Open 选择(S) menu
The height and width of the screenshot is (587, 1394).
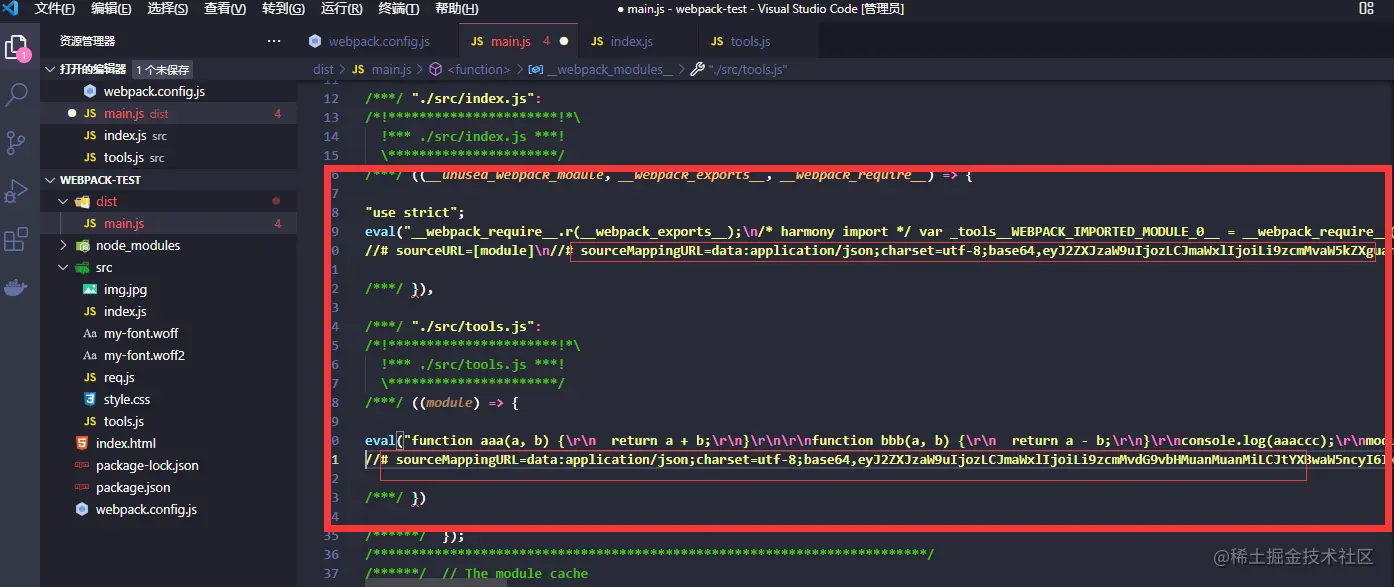click(168, 9)
